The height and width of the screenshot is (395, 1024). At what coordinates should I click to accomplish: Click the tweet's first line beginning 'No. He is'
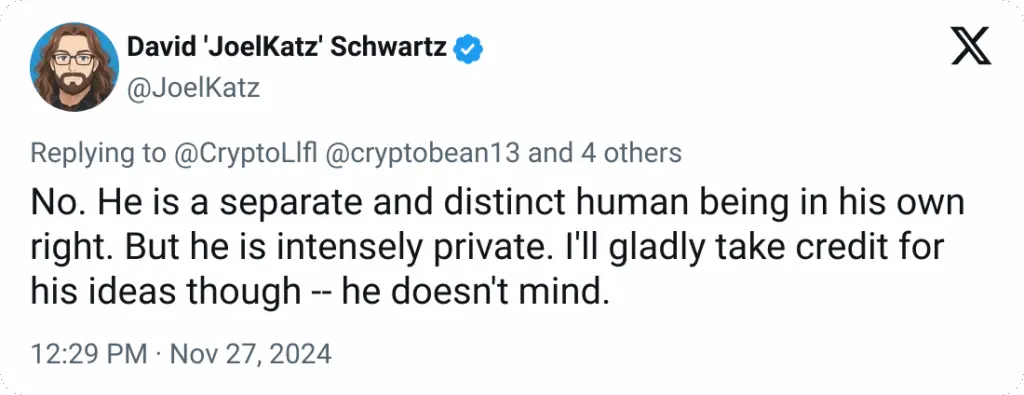tap(498, 203)
